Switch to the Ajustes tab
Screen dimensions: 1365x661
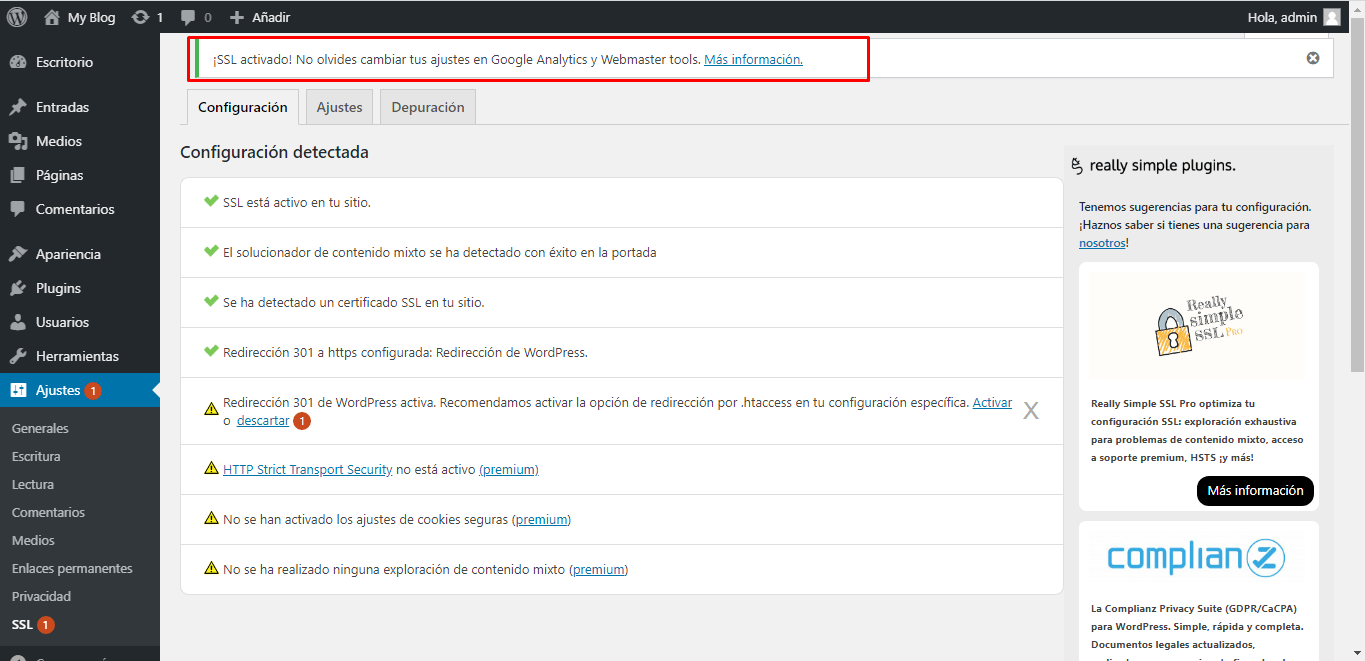click(x=338, y=106)
